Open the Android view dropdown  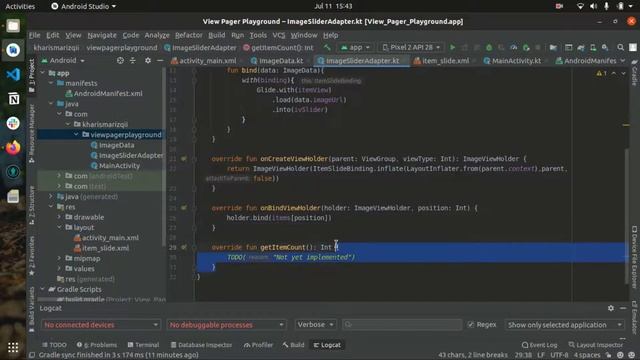tap(63, 60)
